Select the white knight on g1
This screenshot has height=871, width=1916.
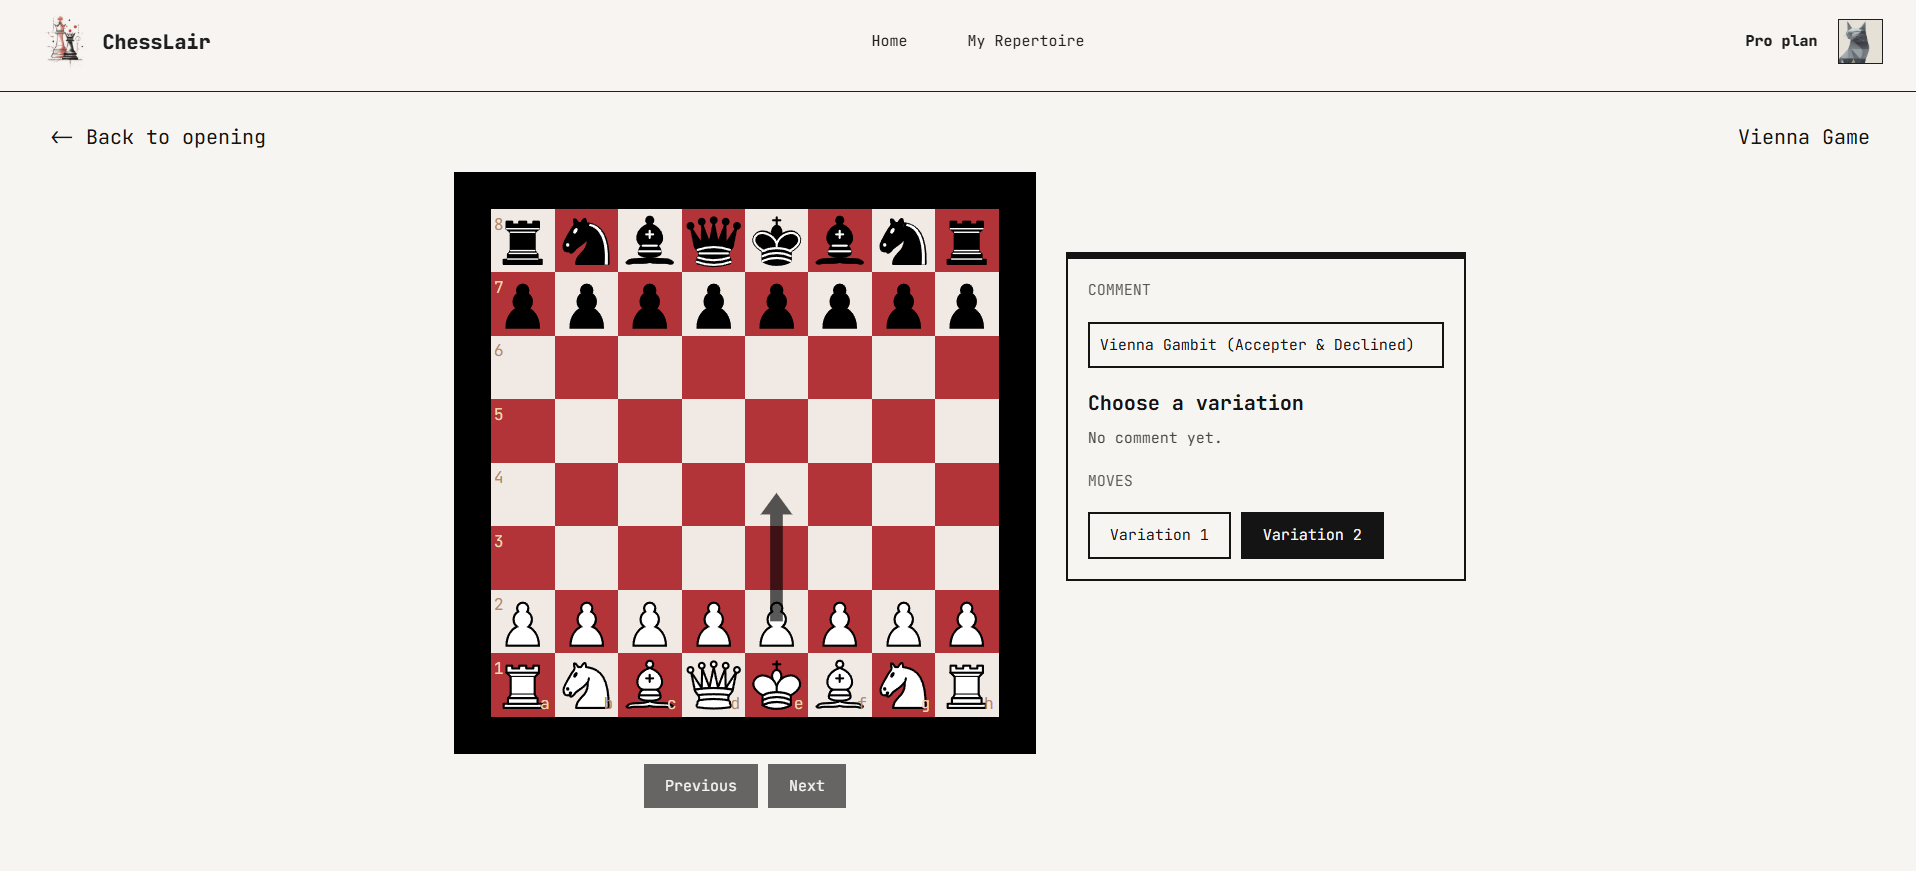pyautogui.click(x=903, y=685)
